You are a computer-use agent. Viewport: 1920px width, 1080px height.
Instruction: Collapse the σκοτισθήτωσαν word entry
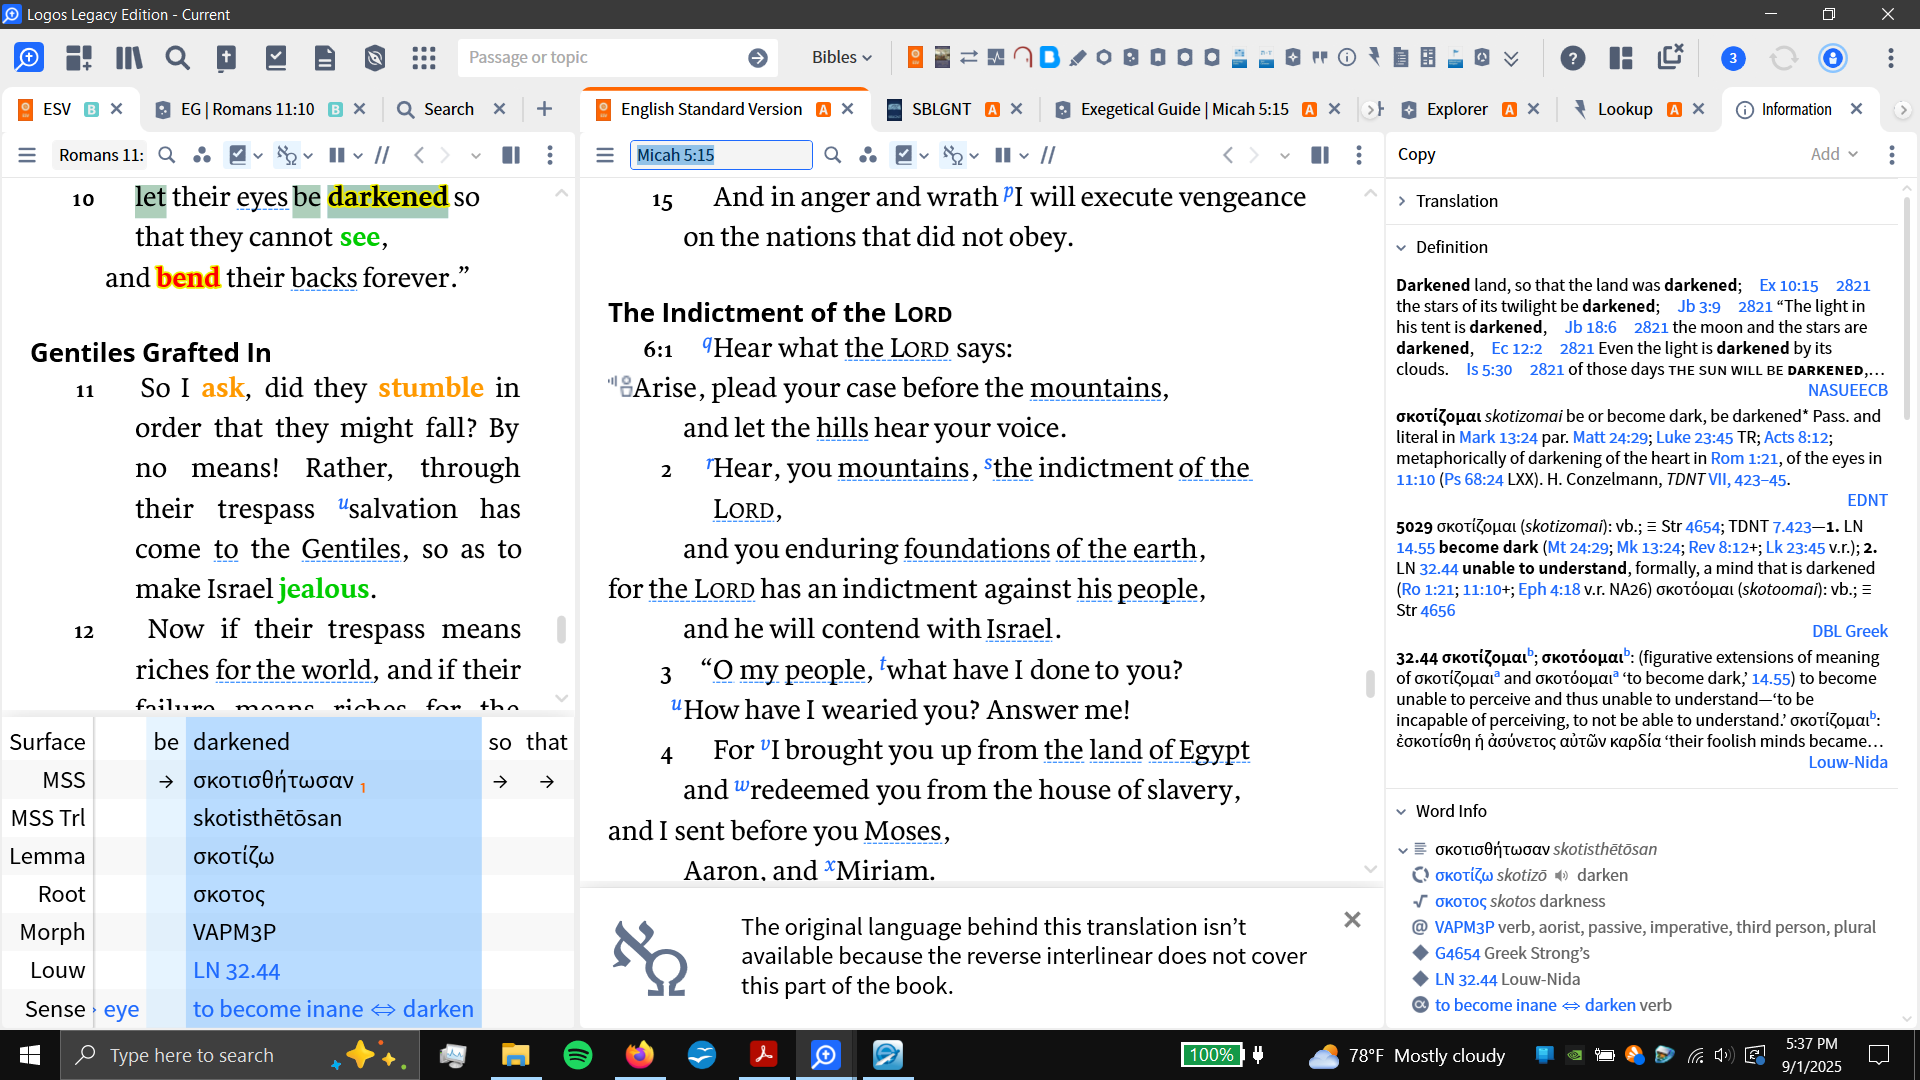coord(1402,850)
